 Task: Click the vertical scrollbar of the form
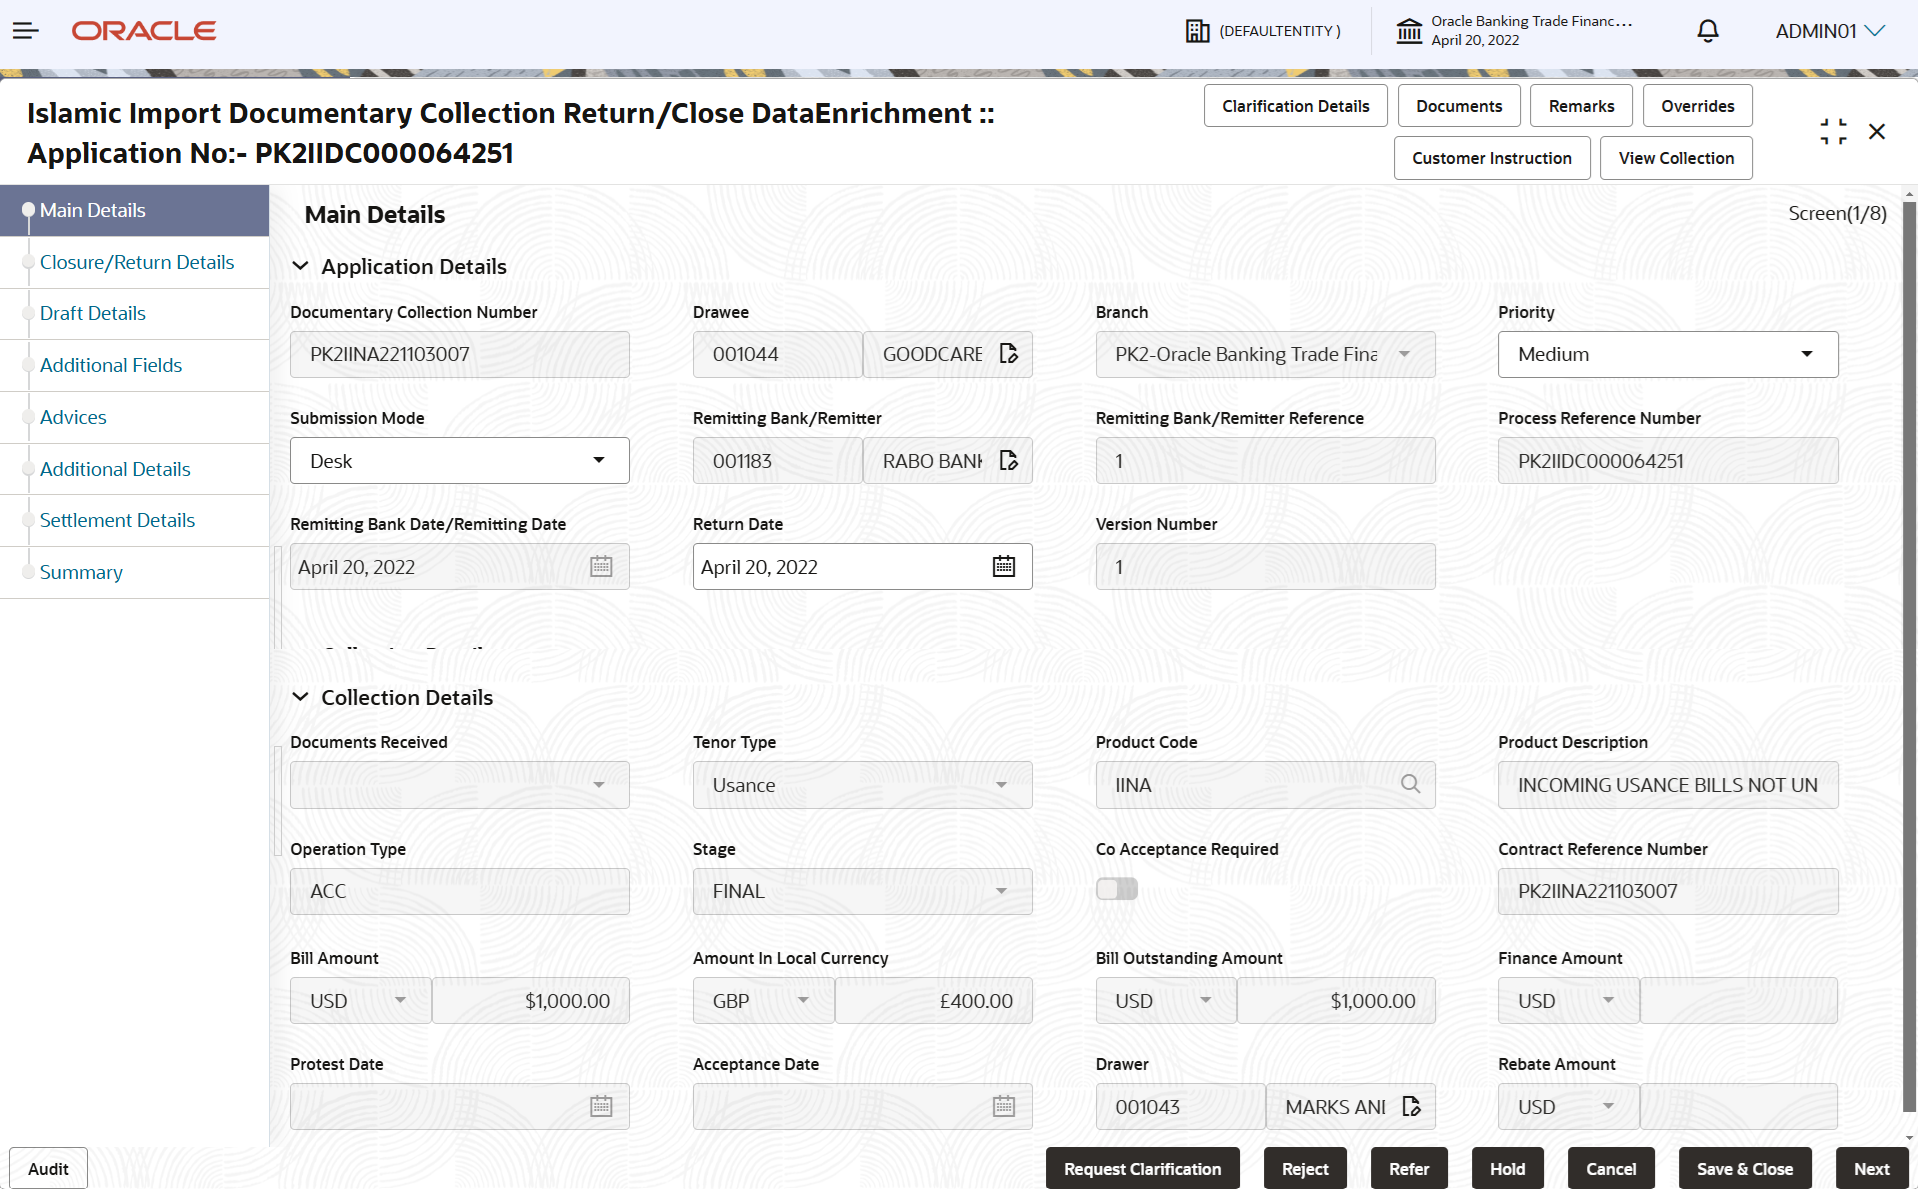point(1909,655)
